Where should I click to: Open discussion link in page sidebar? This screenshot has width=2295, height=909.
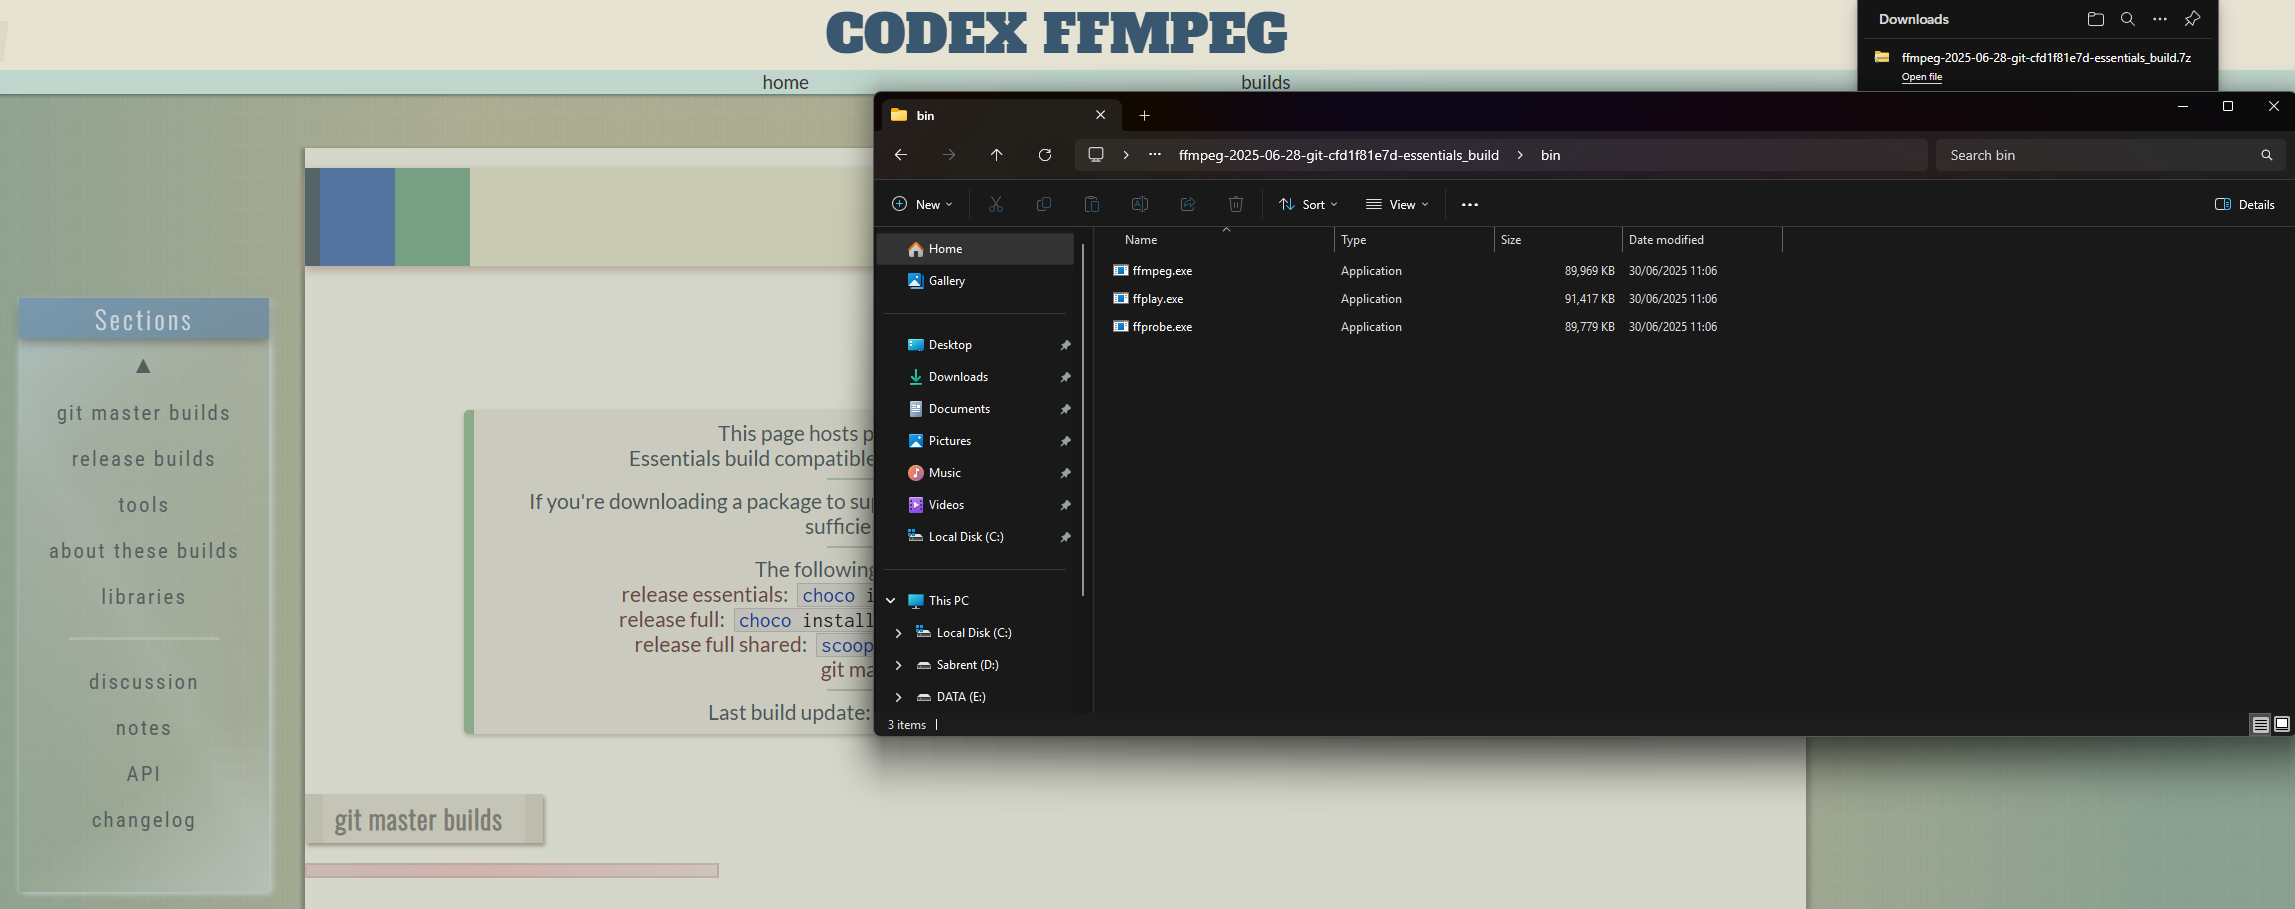[144, 682]
